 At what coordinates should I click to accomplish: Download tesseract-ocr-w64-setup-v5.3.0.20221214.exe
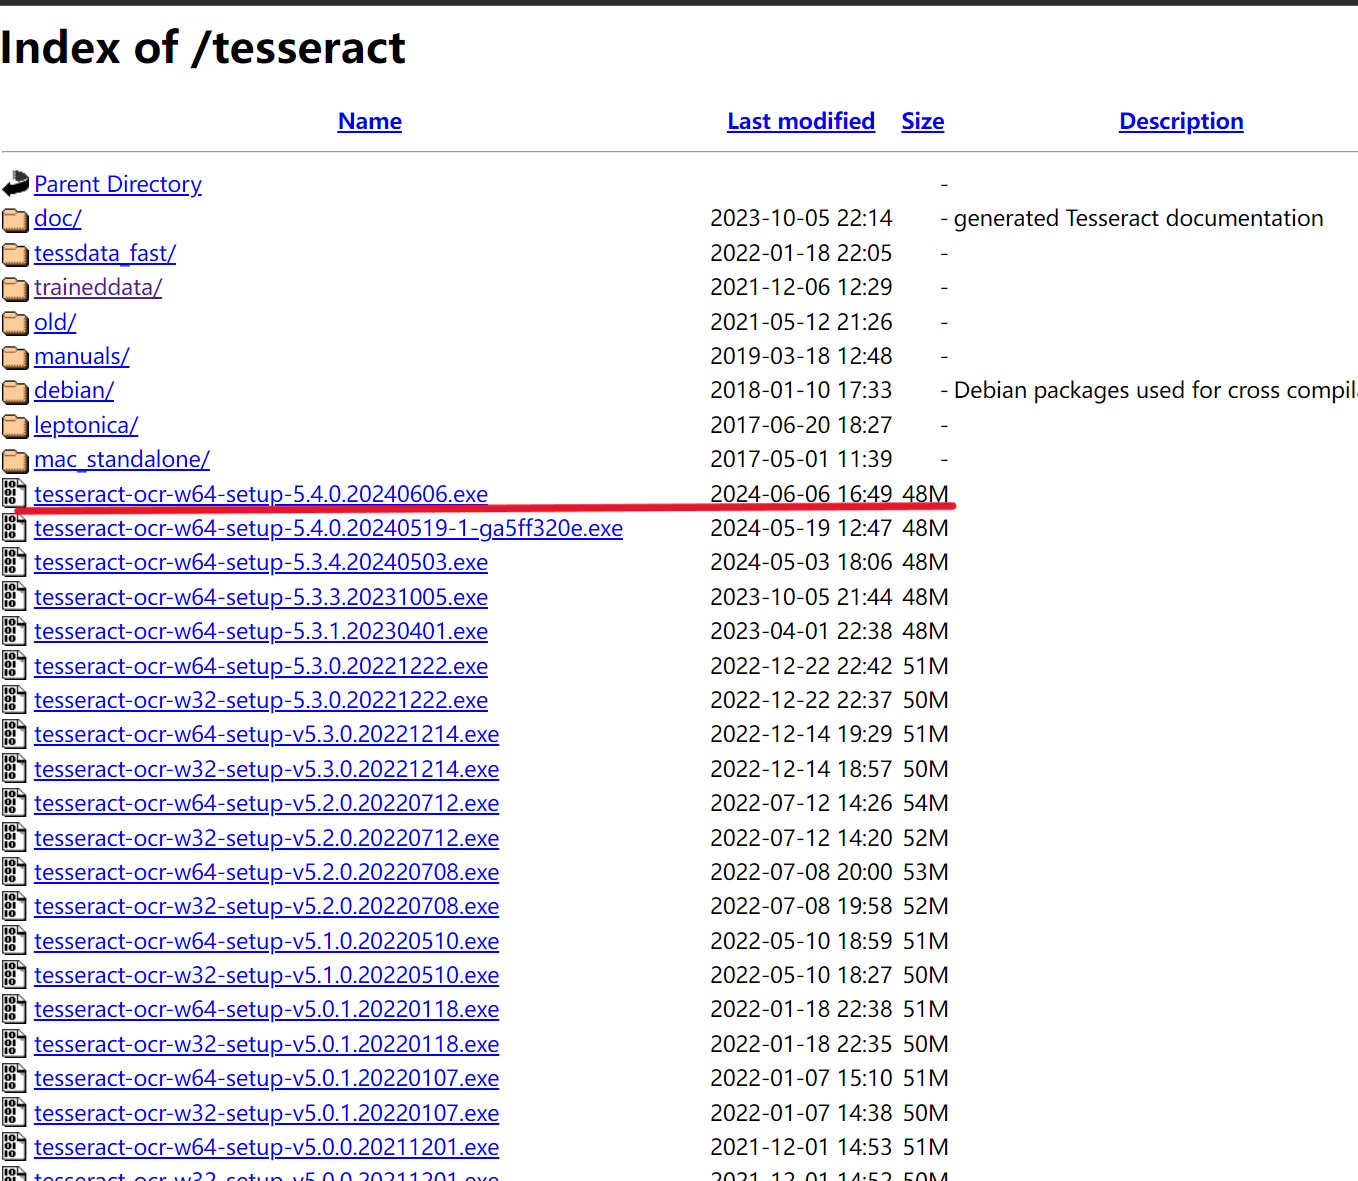(x=266, y=734)
